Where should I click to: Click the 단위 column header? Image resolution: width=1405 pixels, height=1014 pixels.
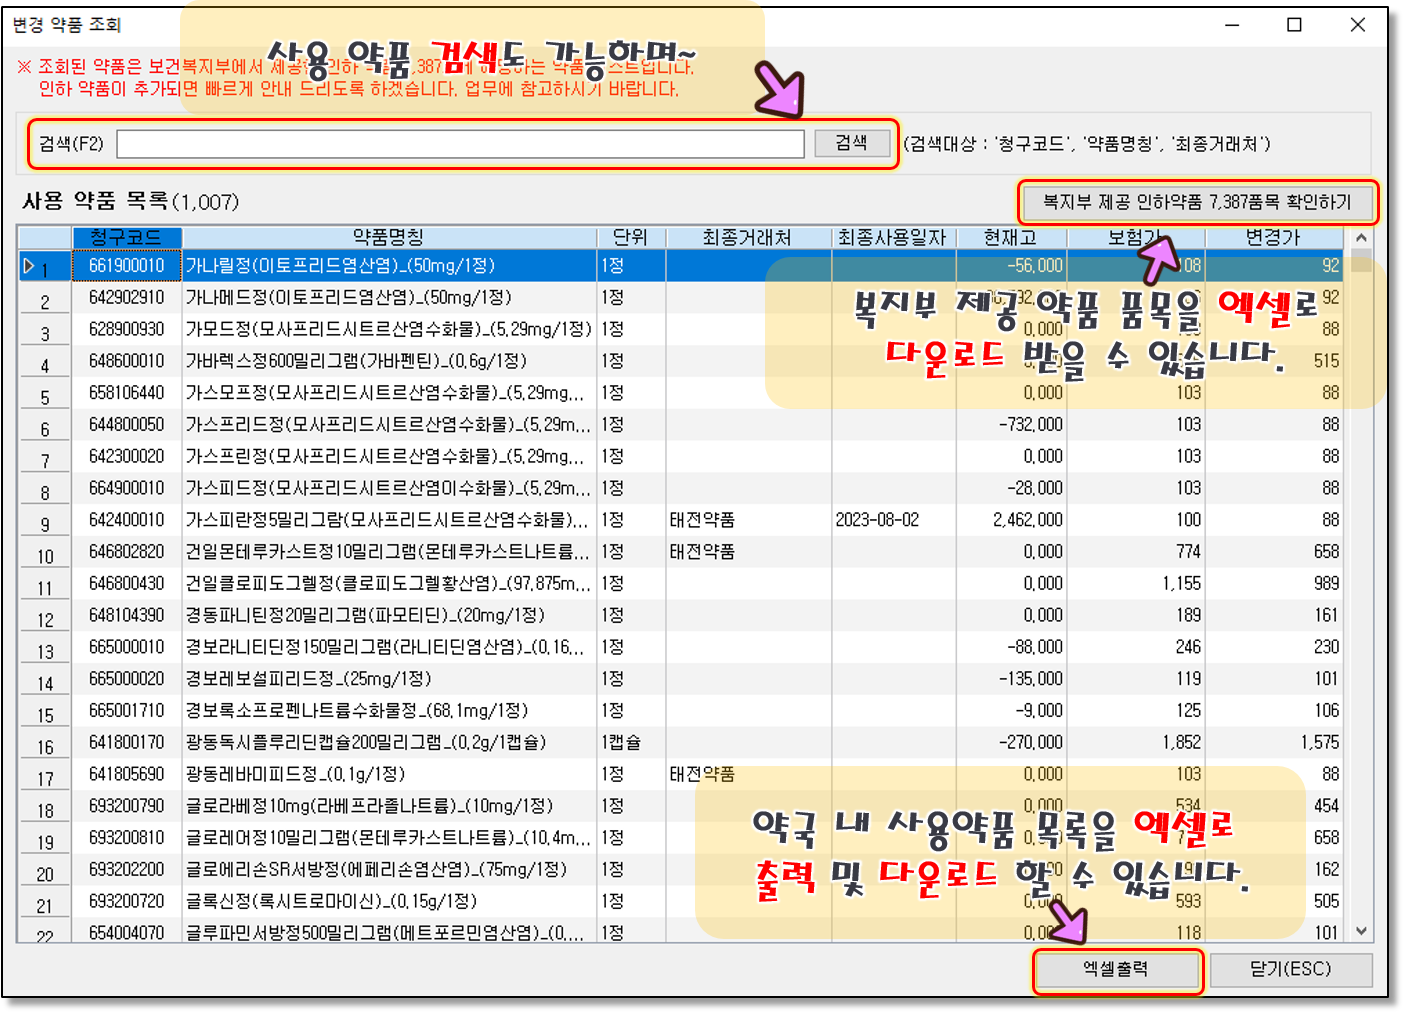630,237
